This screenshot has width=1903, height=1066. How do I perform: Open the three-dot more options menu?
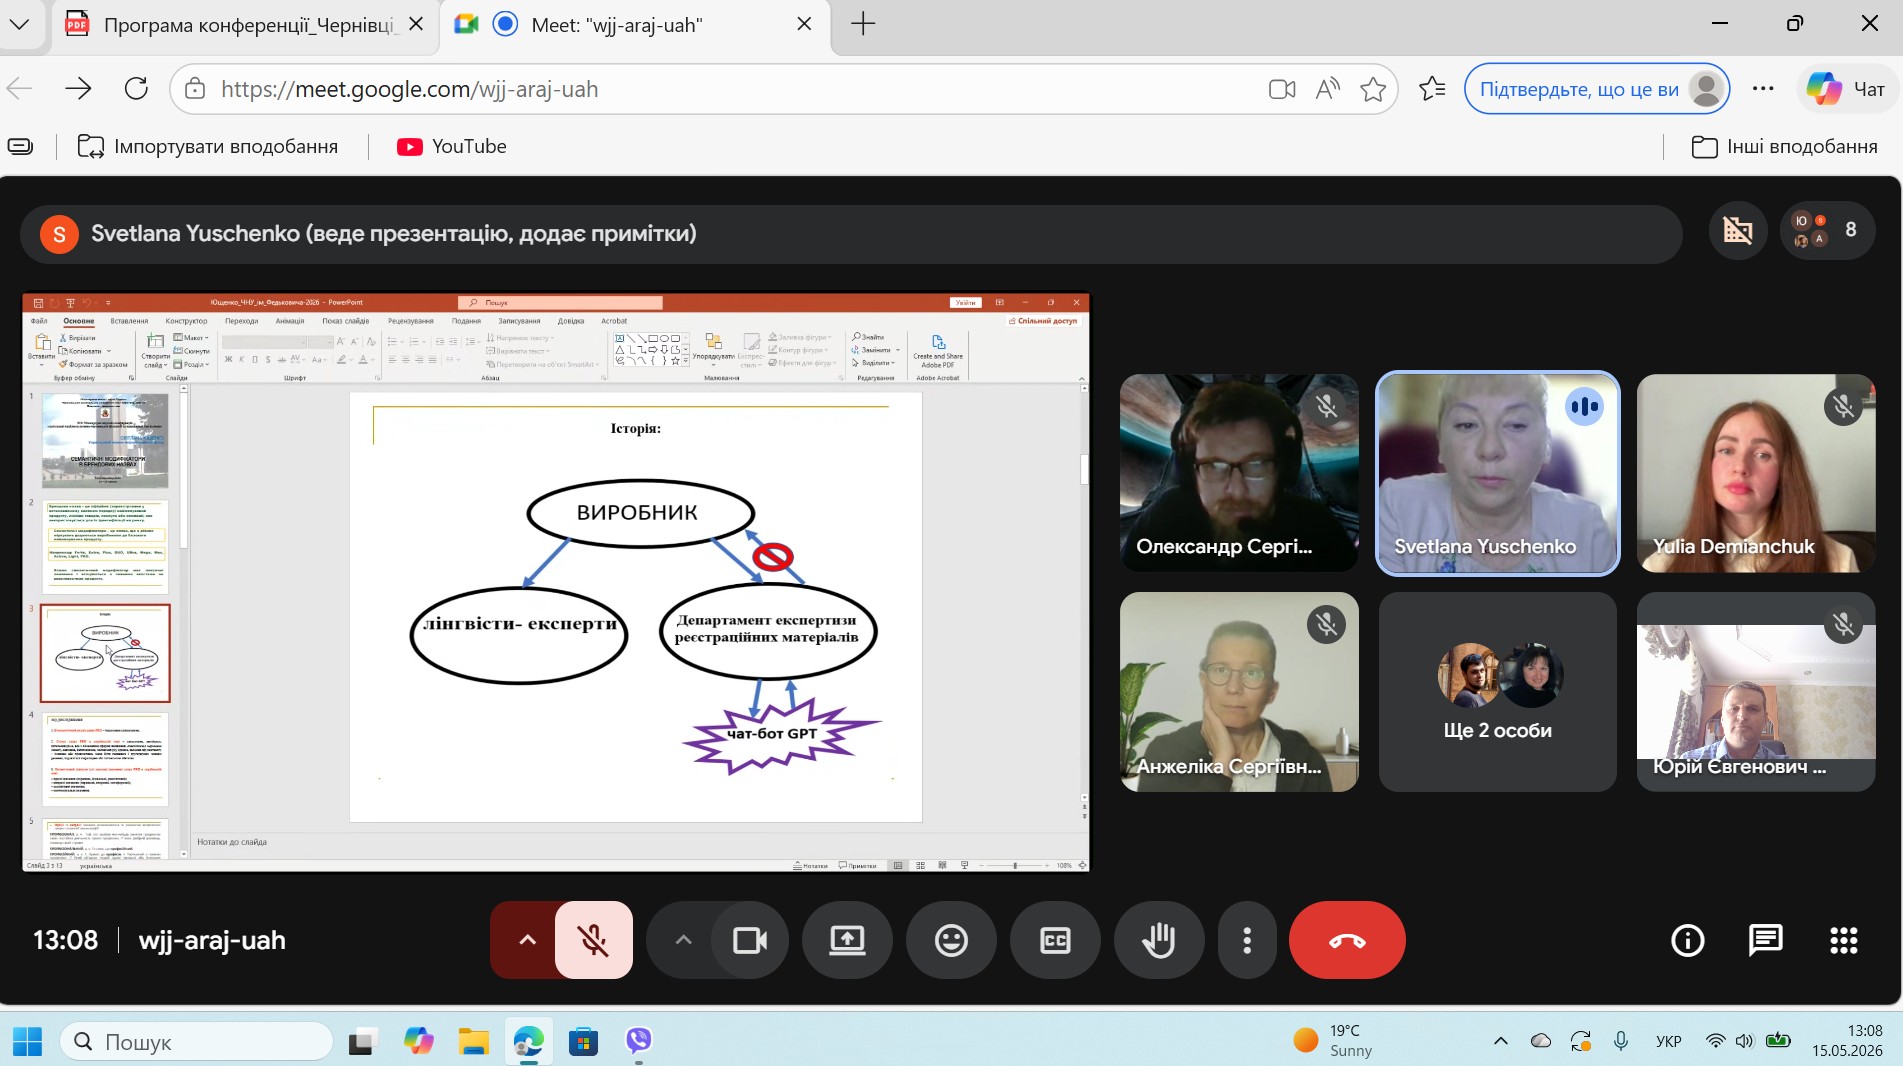[x=1247, y=940]
